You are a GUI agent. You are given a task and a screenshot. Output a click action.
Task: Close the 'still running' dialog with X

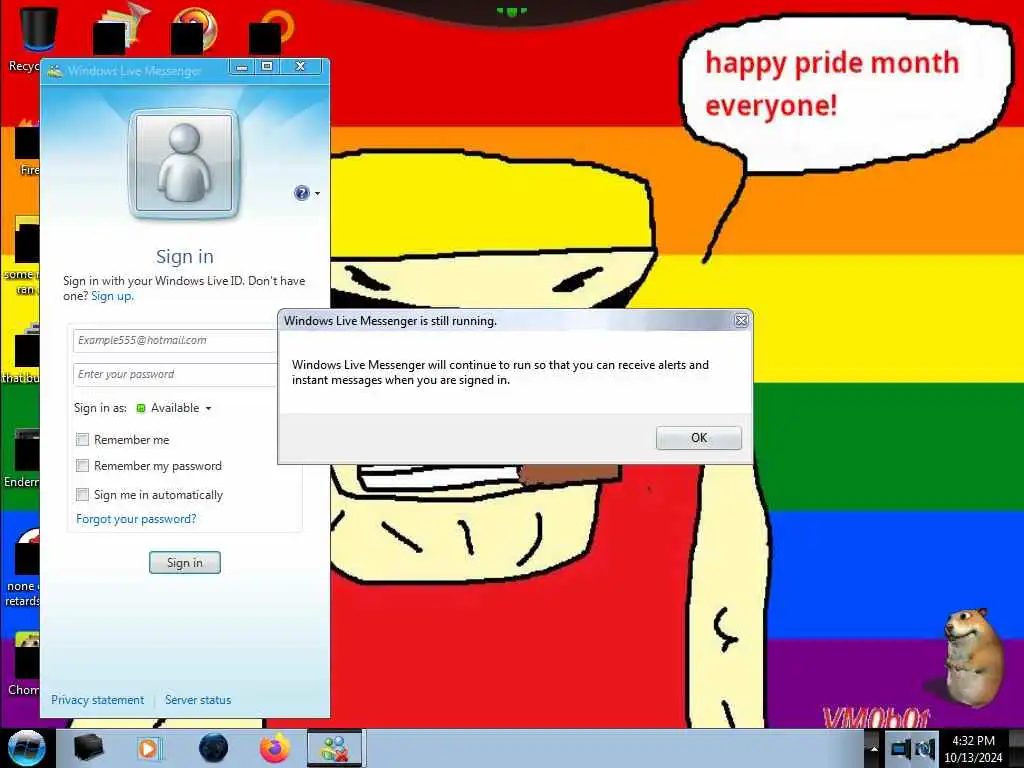click(x=741, y=321)
